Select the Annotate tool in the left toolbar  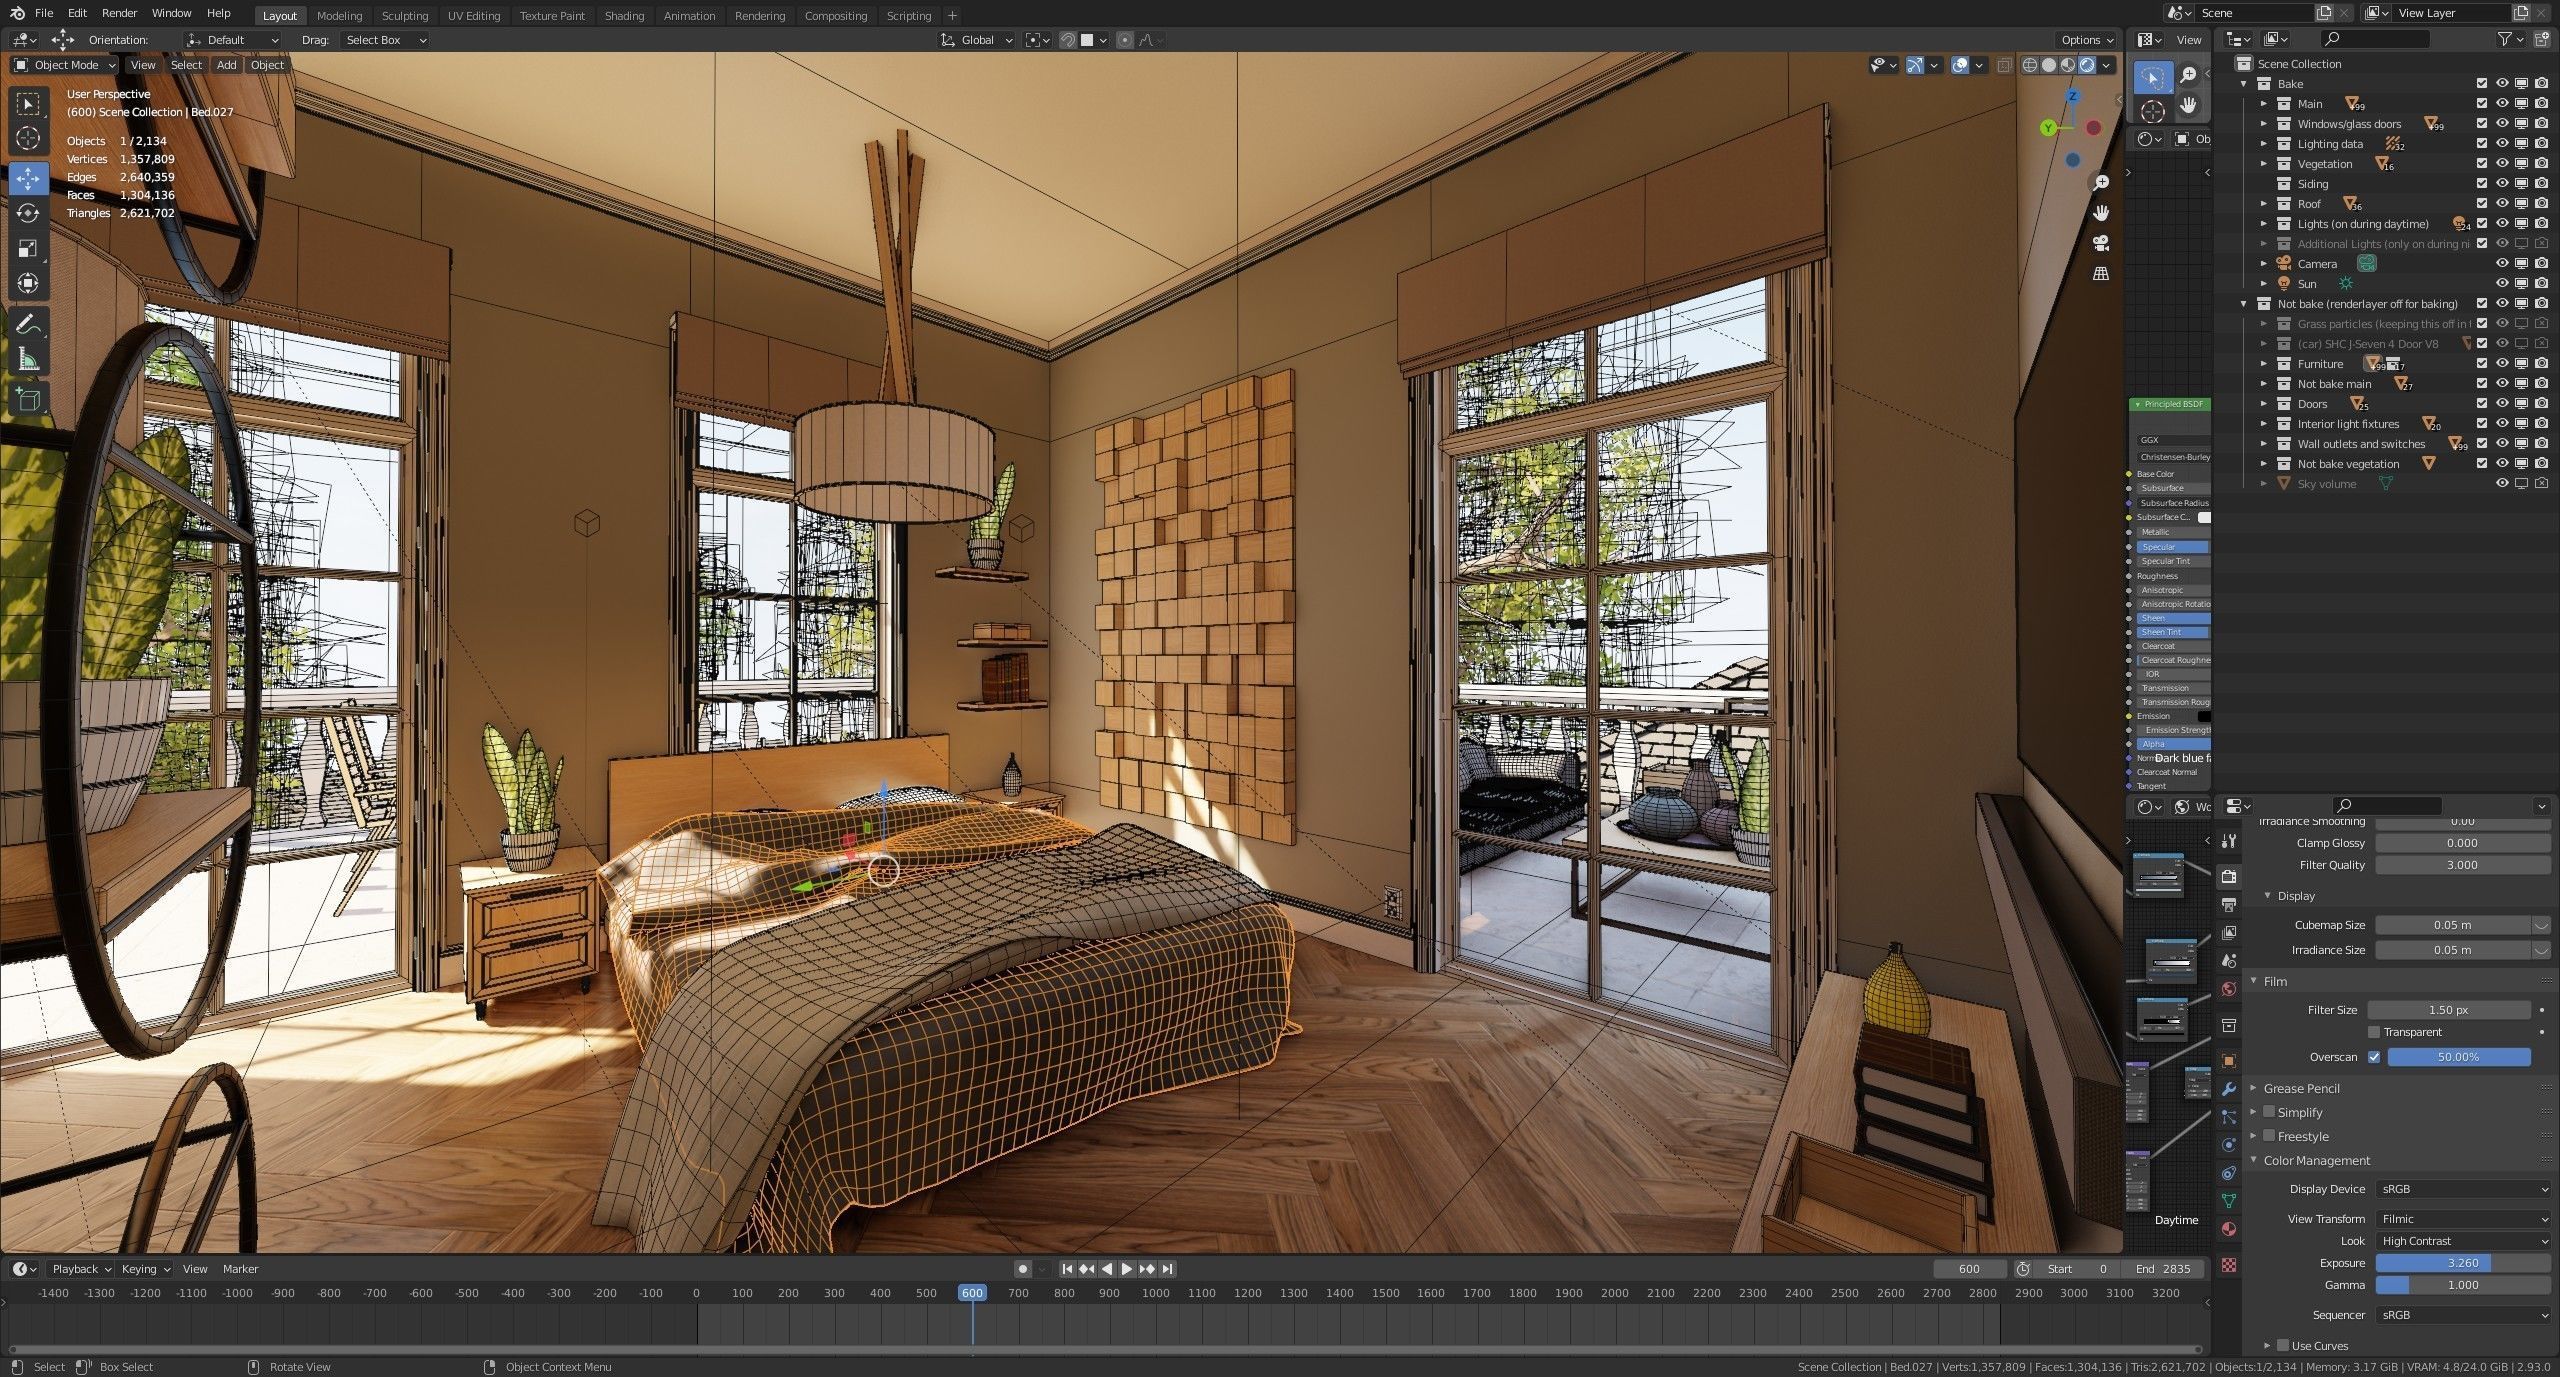[28, 324]
